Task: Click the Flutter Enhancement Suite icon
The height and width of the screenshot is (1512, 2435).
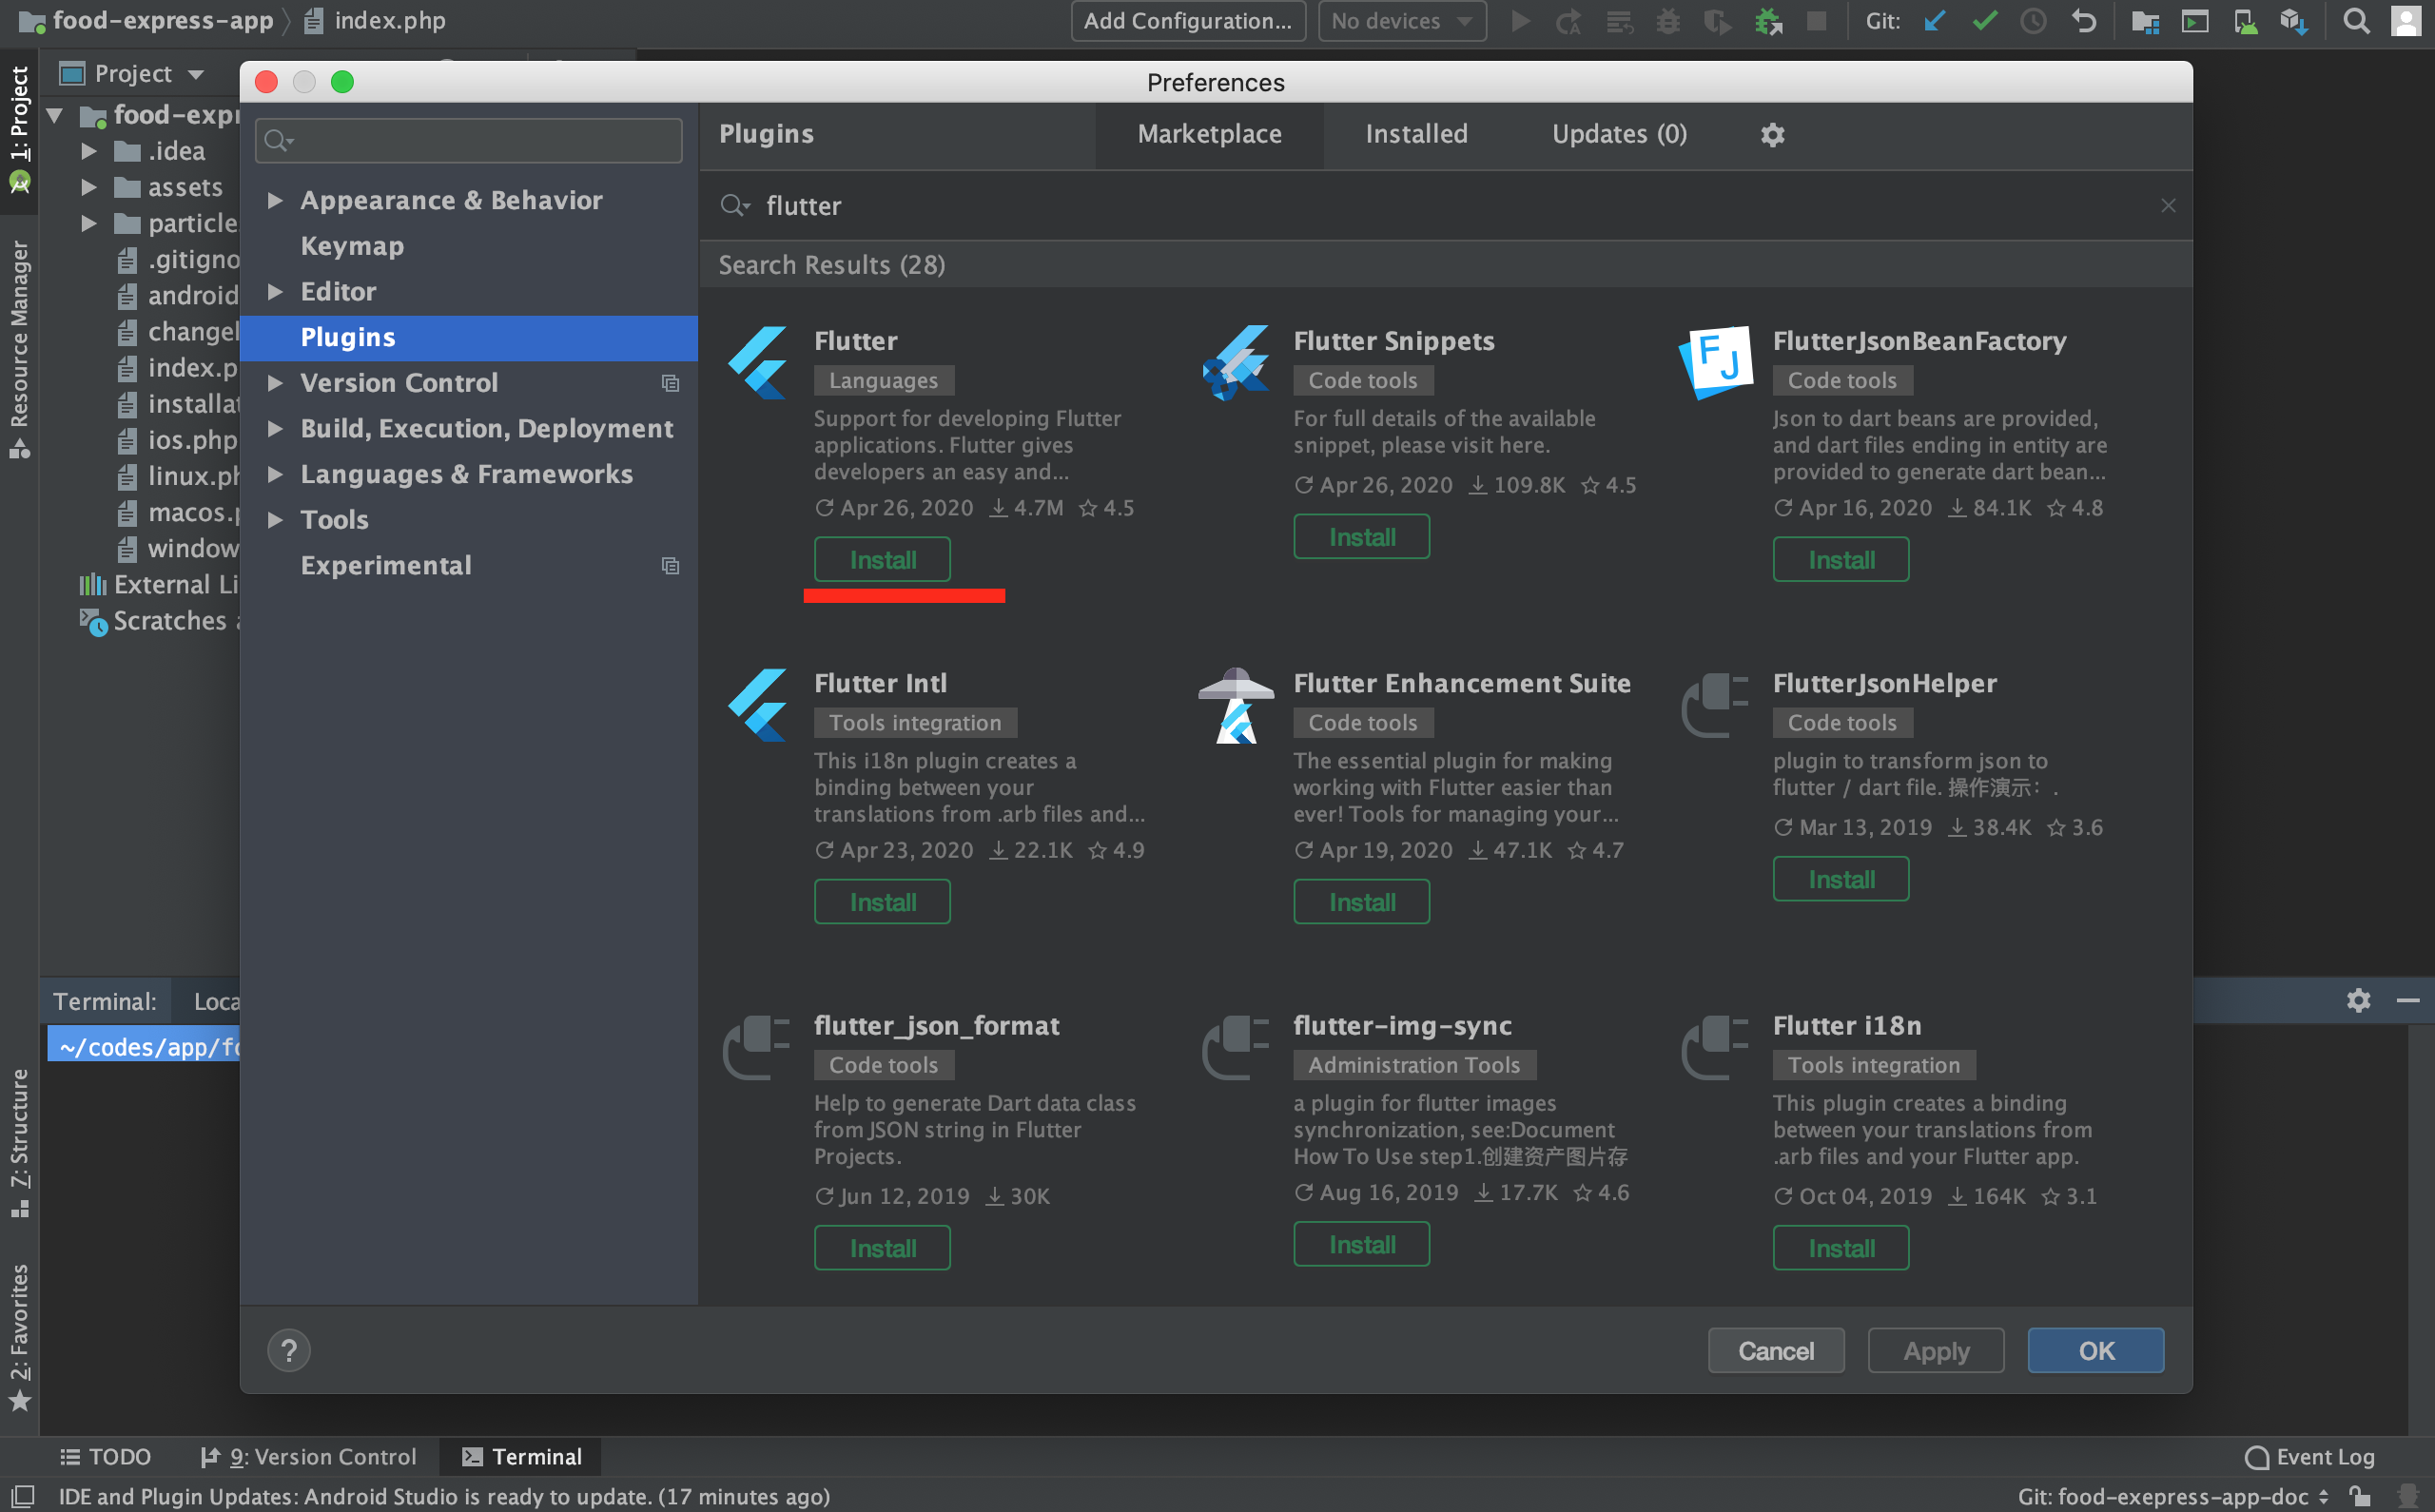Action: point(1236,705)
